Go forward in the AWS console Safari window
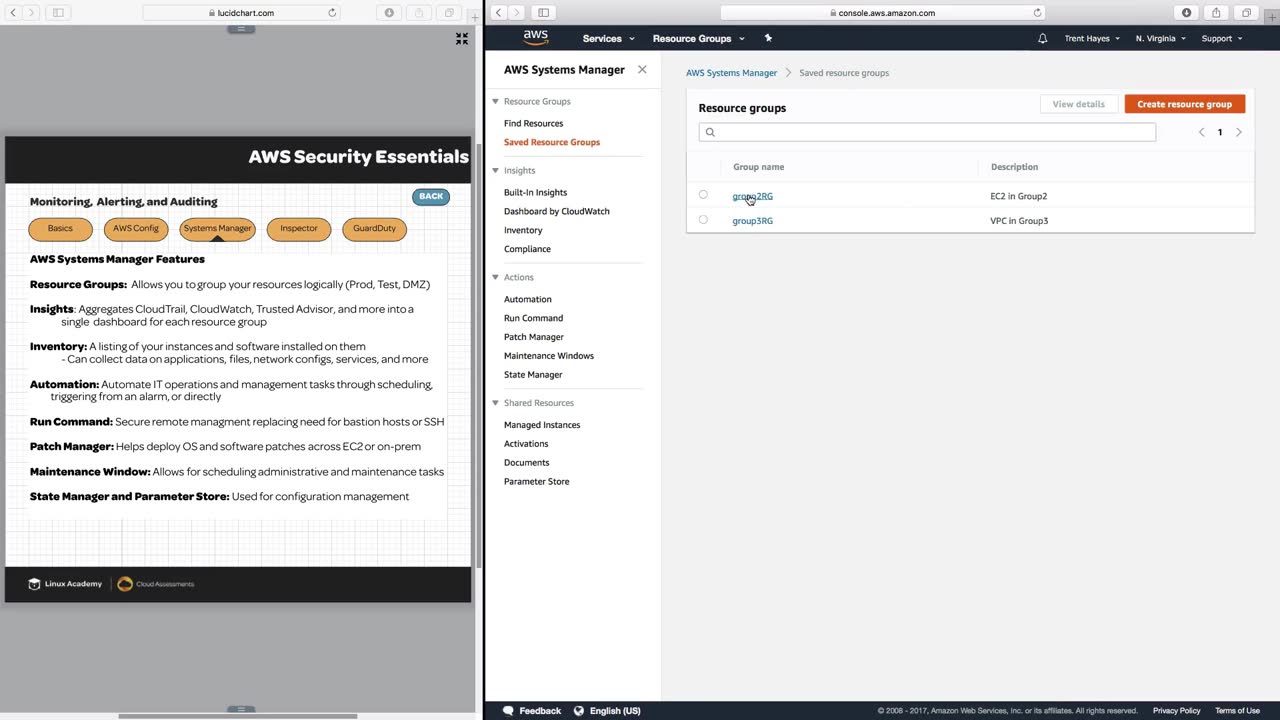1280x720 pixels. click(517, 13)
